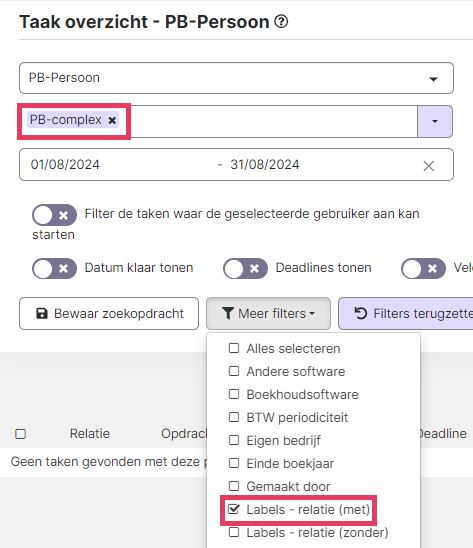The height and width of the screenshot is (548, 473).
Task: Sort by the Relatie column header
Action: pos(90,434)
